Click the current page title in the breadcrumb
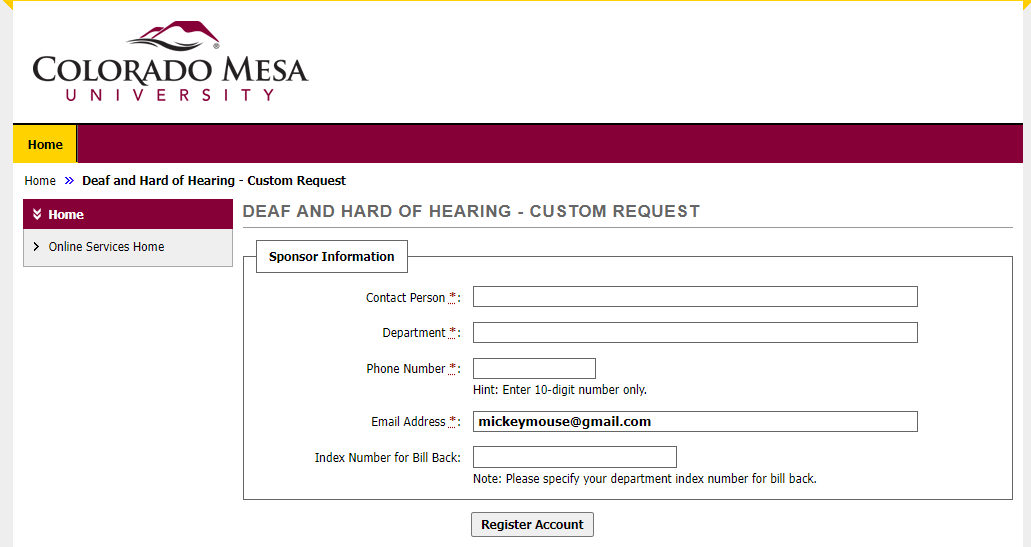Screen dimensions: 1031x547 (x=214, y=181)
